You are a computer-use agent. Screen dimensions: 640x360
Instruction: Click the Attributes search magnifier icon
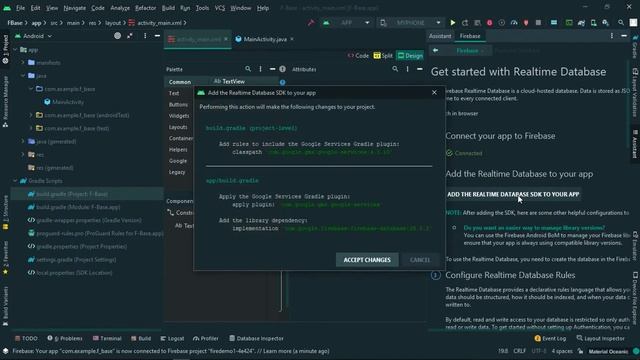[395, 69]
